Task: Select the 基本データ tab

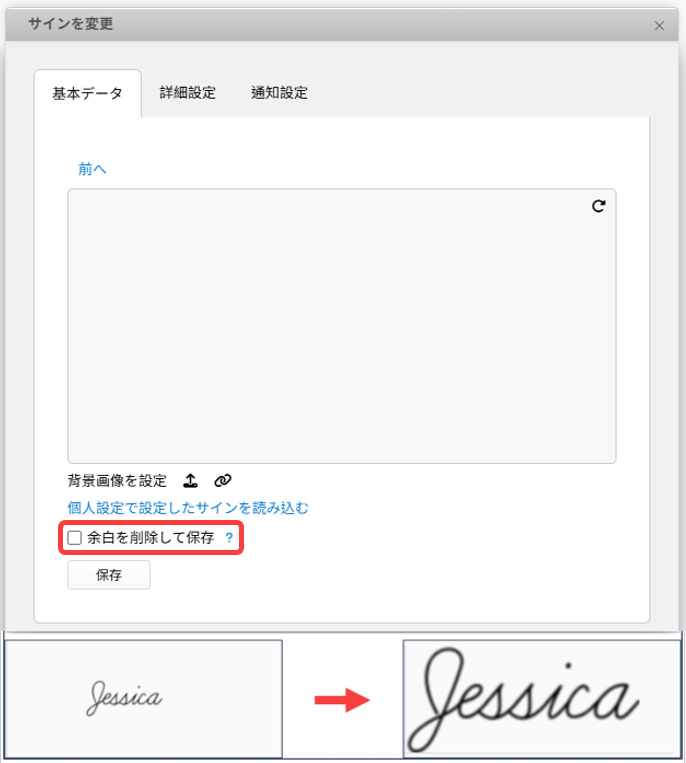Action: 88,93
